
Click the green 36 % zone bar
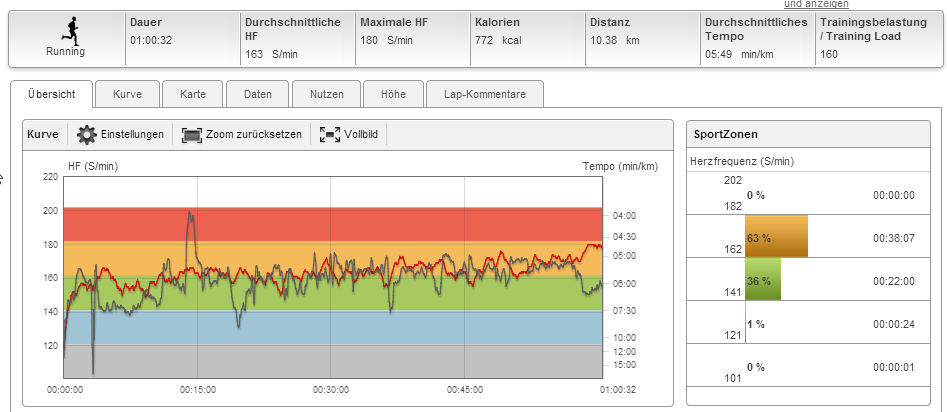click(x=763, y=280)
